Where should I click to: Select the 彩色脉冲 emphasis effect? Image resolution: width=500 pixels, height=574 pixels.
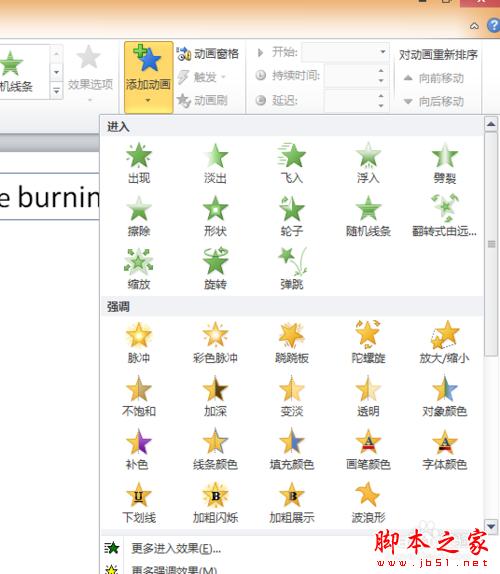point(215,343)
